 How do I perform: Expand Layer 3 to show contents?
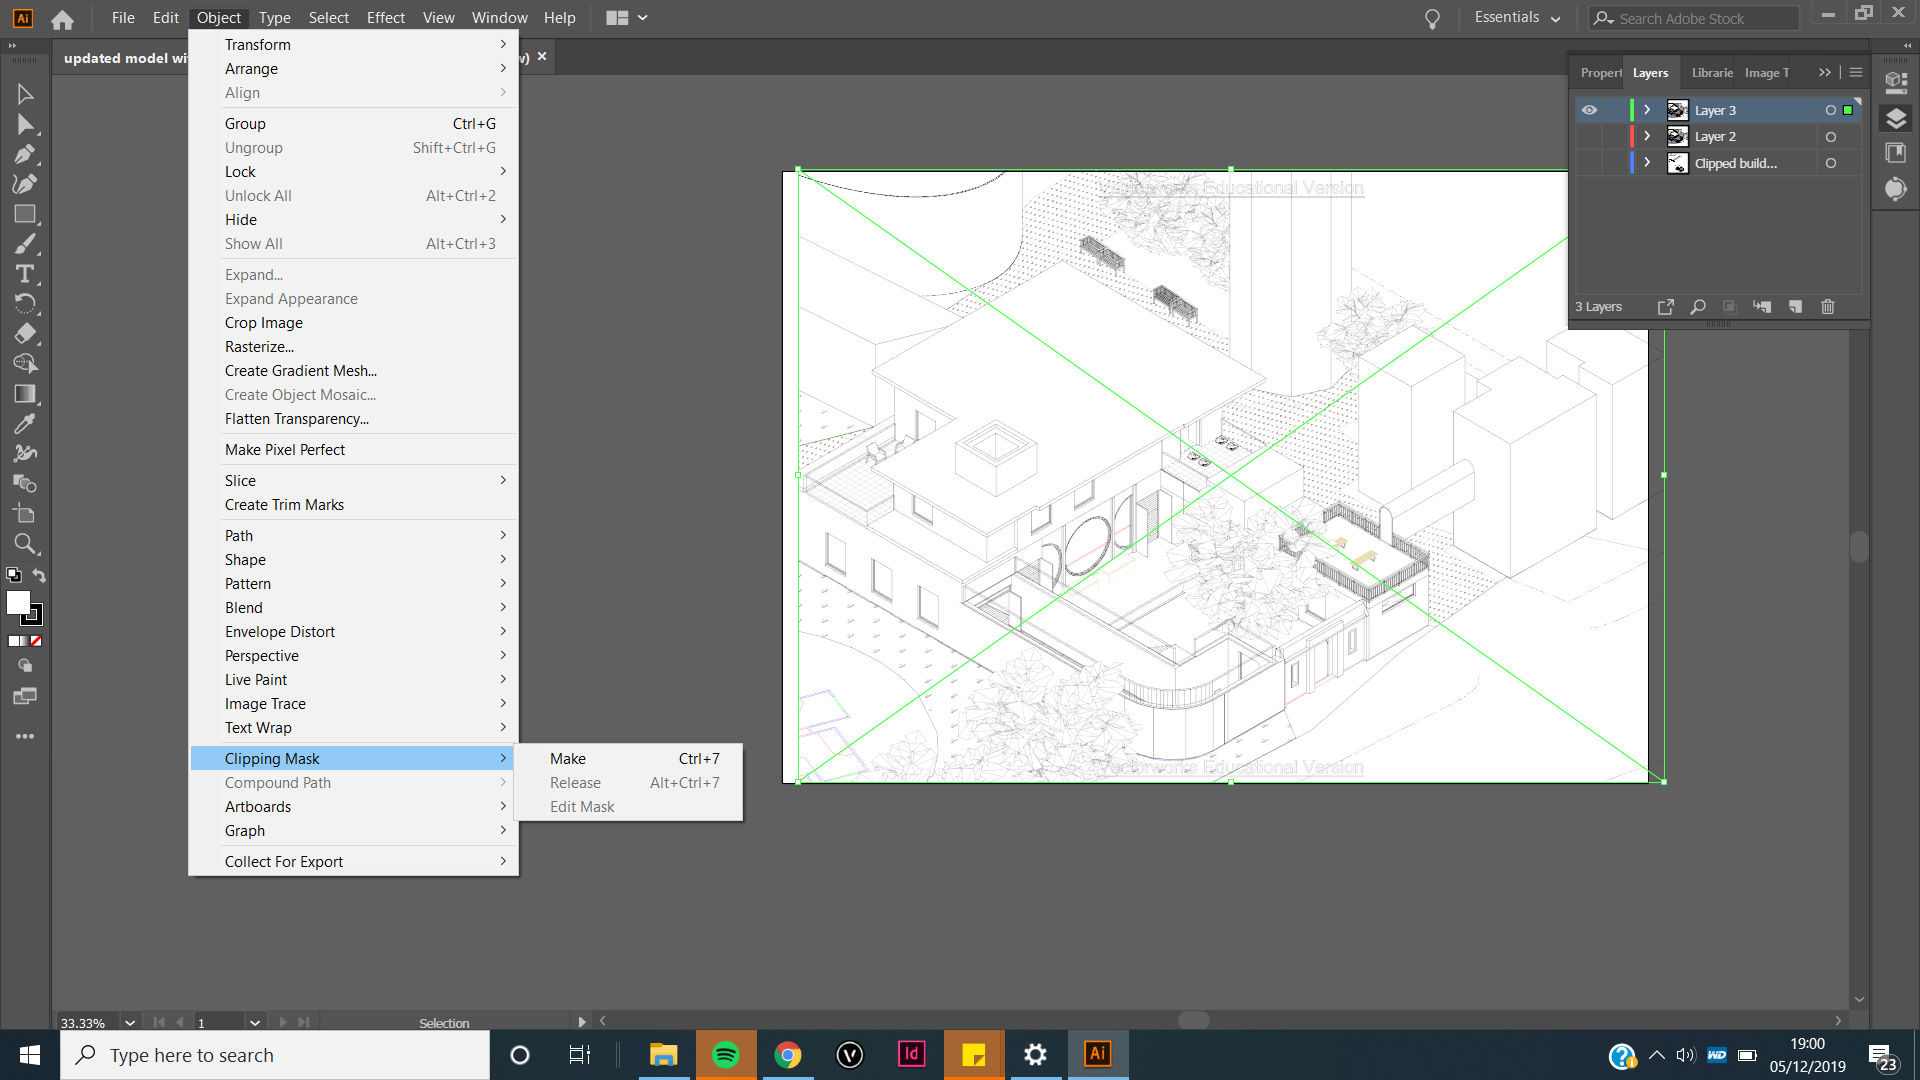1646,110
